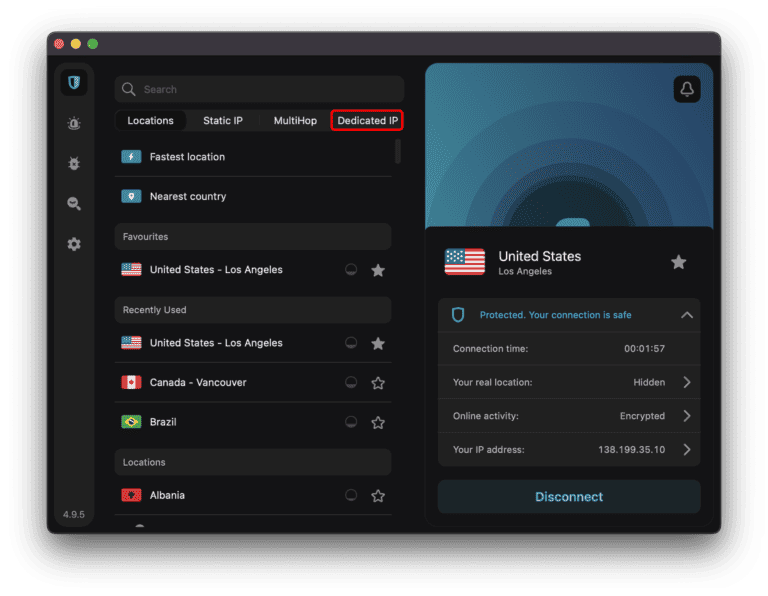This screenshot has width=768, height=596.
Task: Open notifications bell icon
Action: coord(687,89)
